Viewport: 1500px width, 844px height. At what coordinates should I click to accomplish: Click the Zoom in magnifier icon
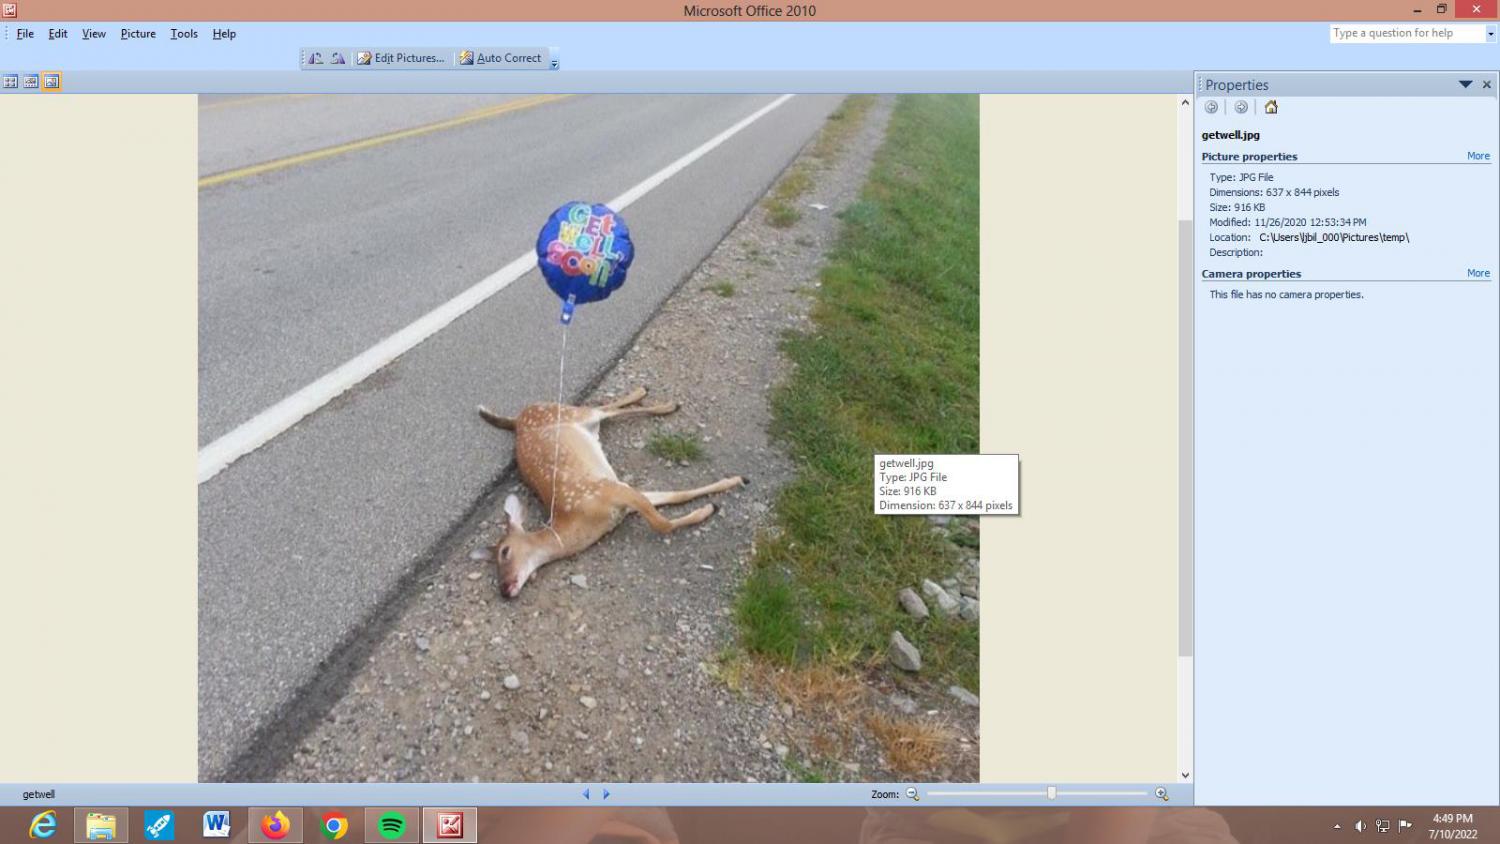click(1161, 794)
